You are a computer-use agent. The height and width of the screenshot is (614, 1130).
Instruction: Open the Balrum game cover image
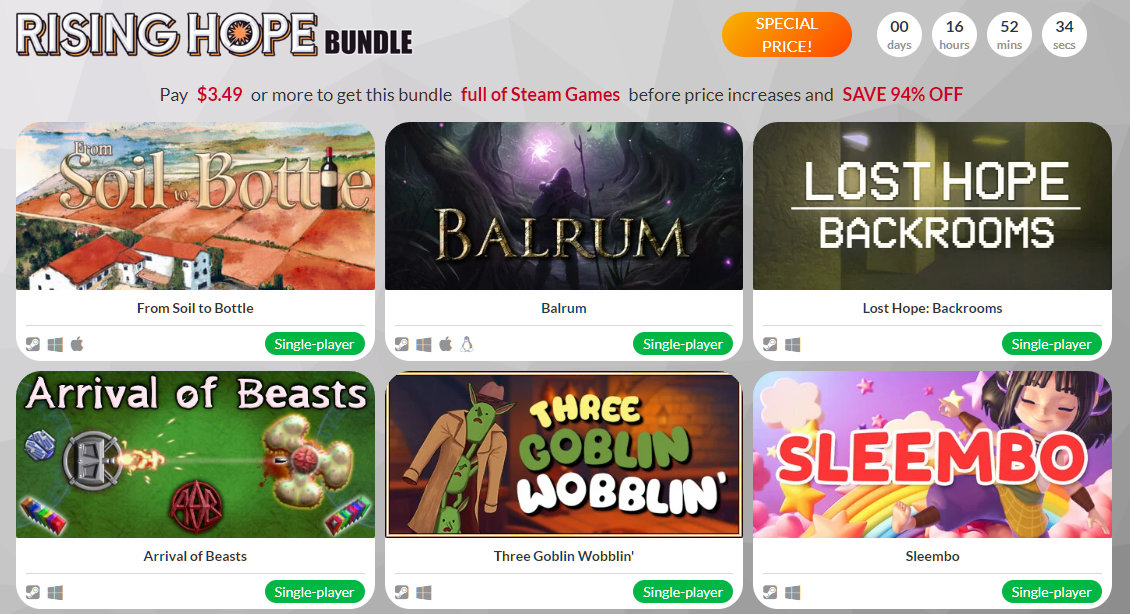click(564, 206)
